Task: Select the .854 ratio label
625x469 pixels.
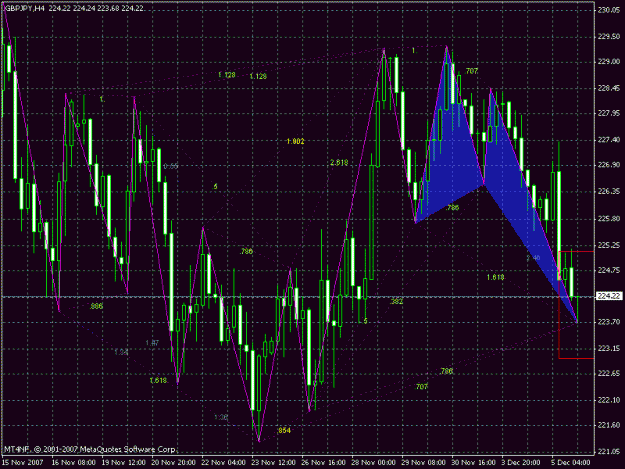Action: pyautogui.click(x=284, y=430)
